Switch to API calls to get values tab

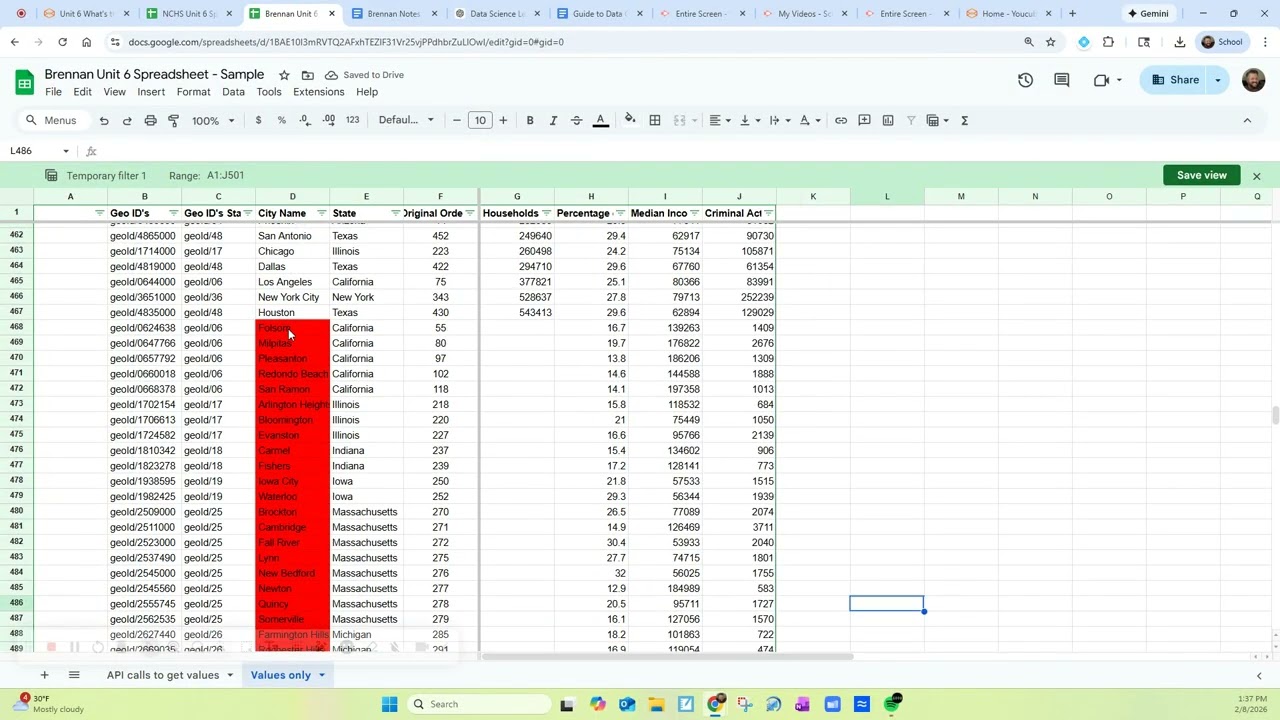click(x=163, y=675)
